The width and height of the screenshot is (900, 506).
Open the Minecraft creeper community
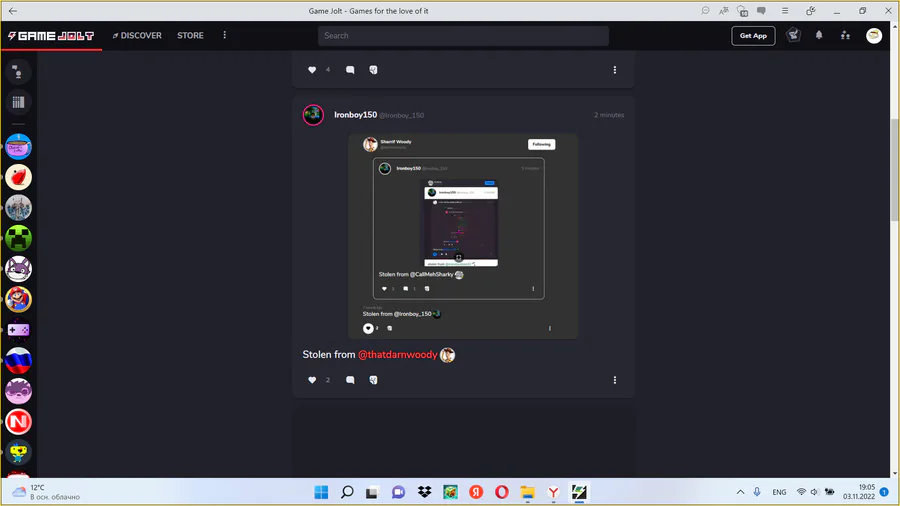coord(18,238)
